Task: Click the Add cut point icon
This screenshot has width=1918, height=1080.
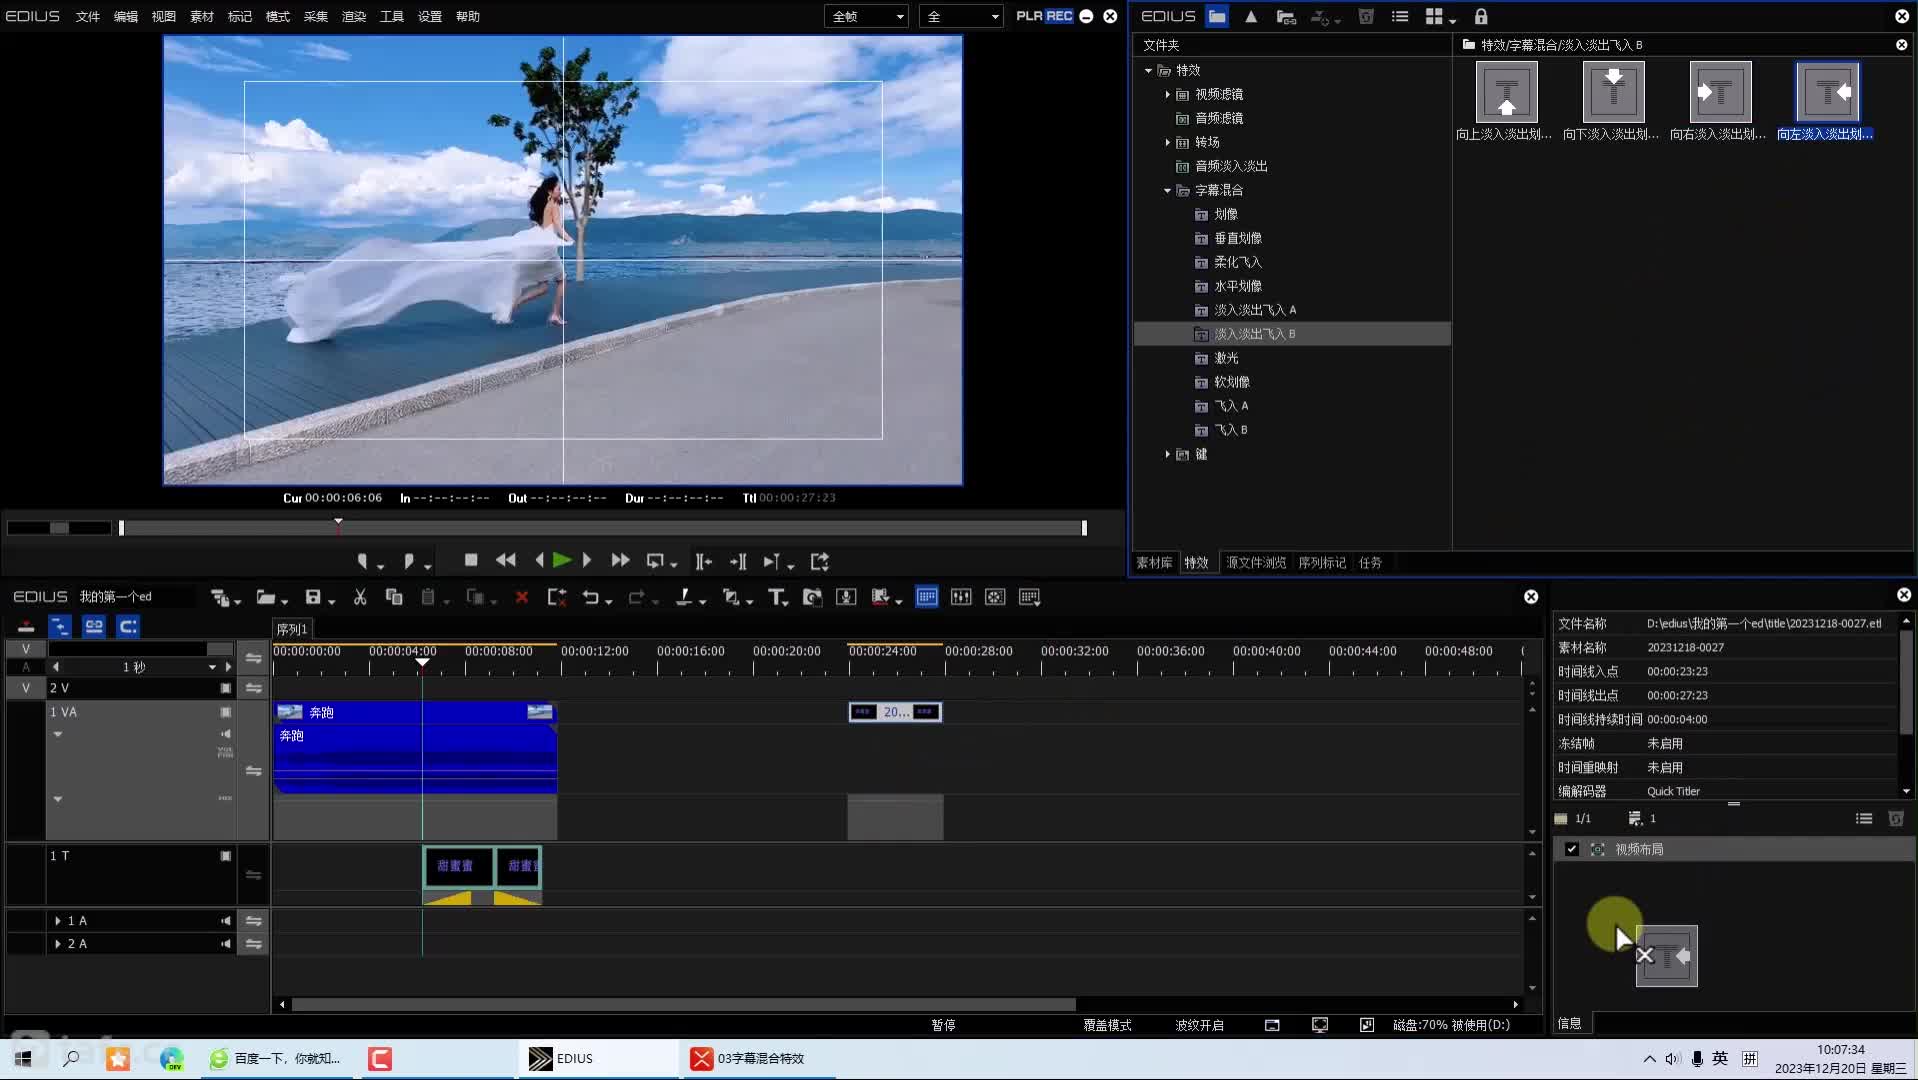Action: (x=684, y=597)
